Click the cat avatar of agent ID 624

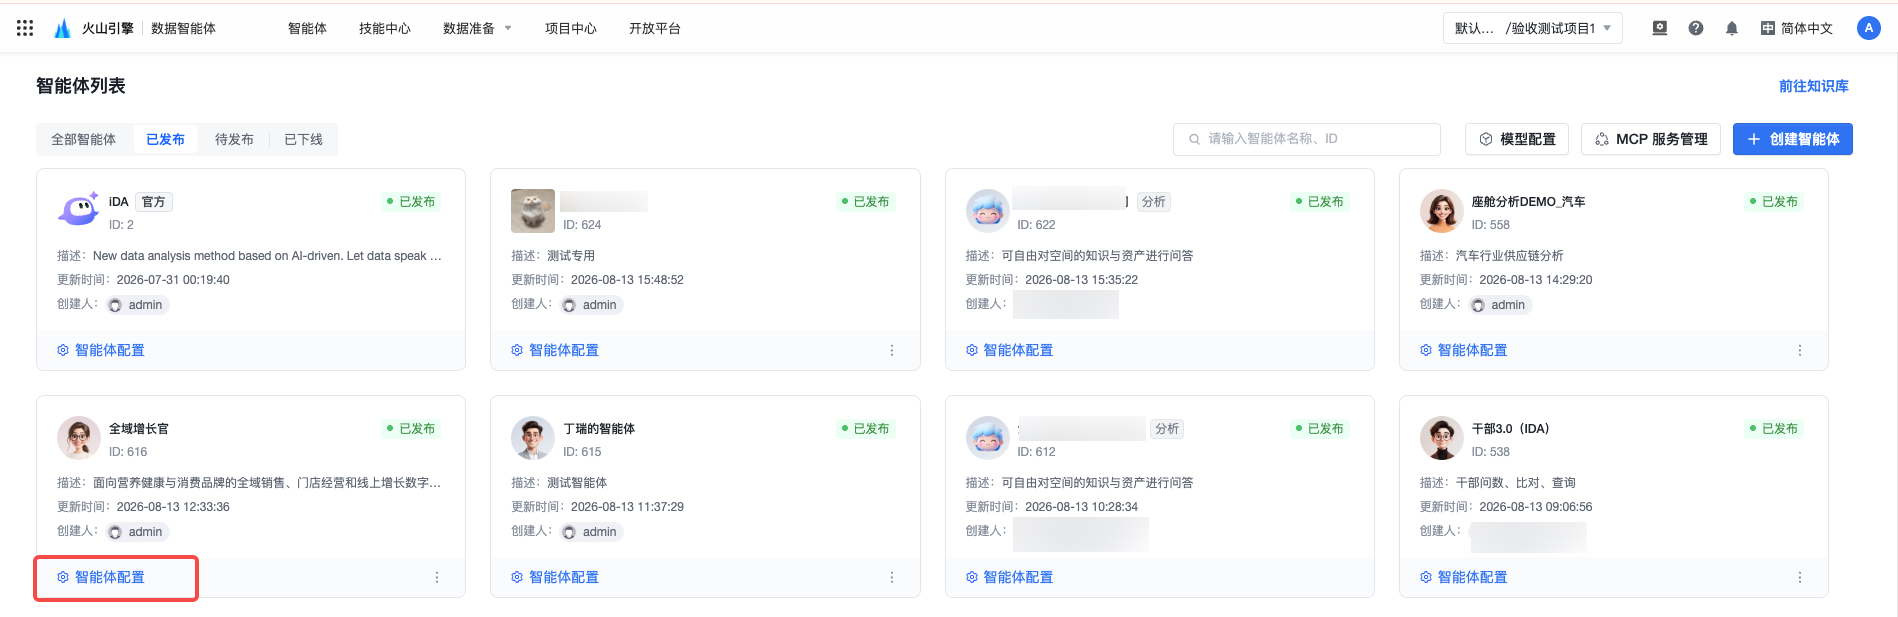533,211
